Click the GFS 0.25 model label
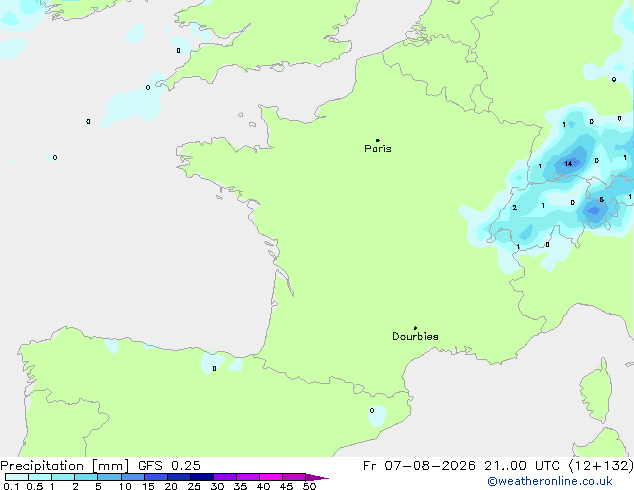 [169, 466]
